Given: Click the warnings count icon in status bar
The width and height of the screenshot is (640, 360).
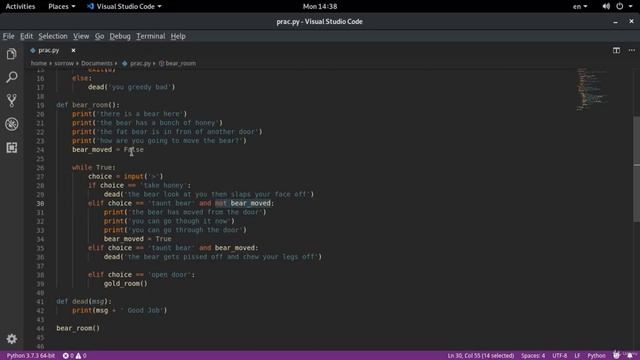Looking at the screenshot, I should point(78,356).
